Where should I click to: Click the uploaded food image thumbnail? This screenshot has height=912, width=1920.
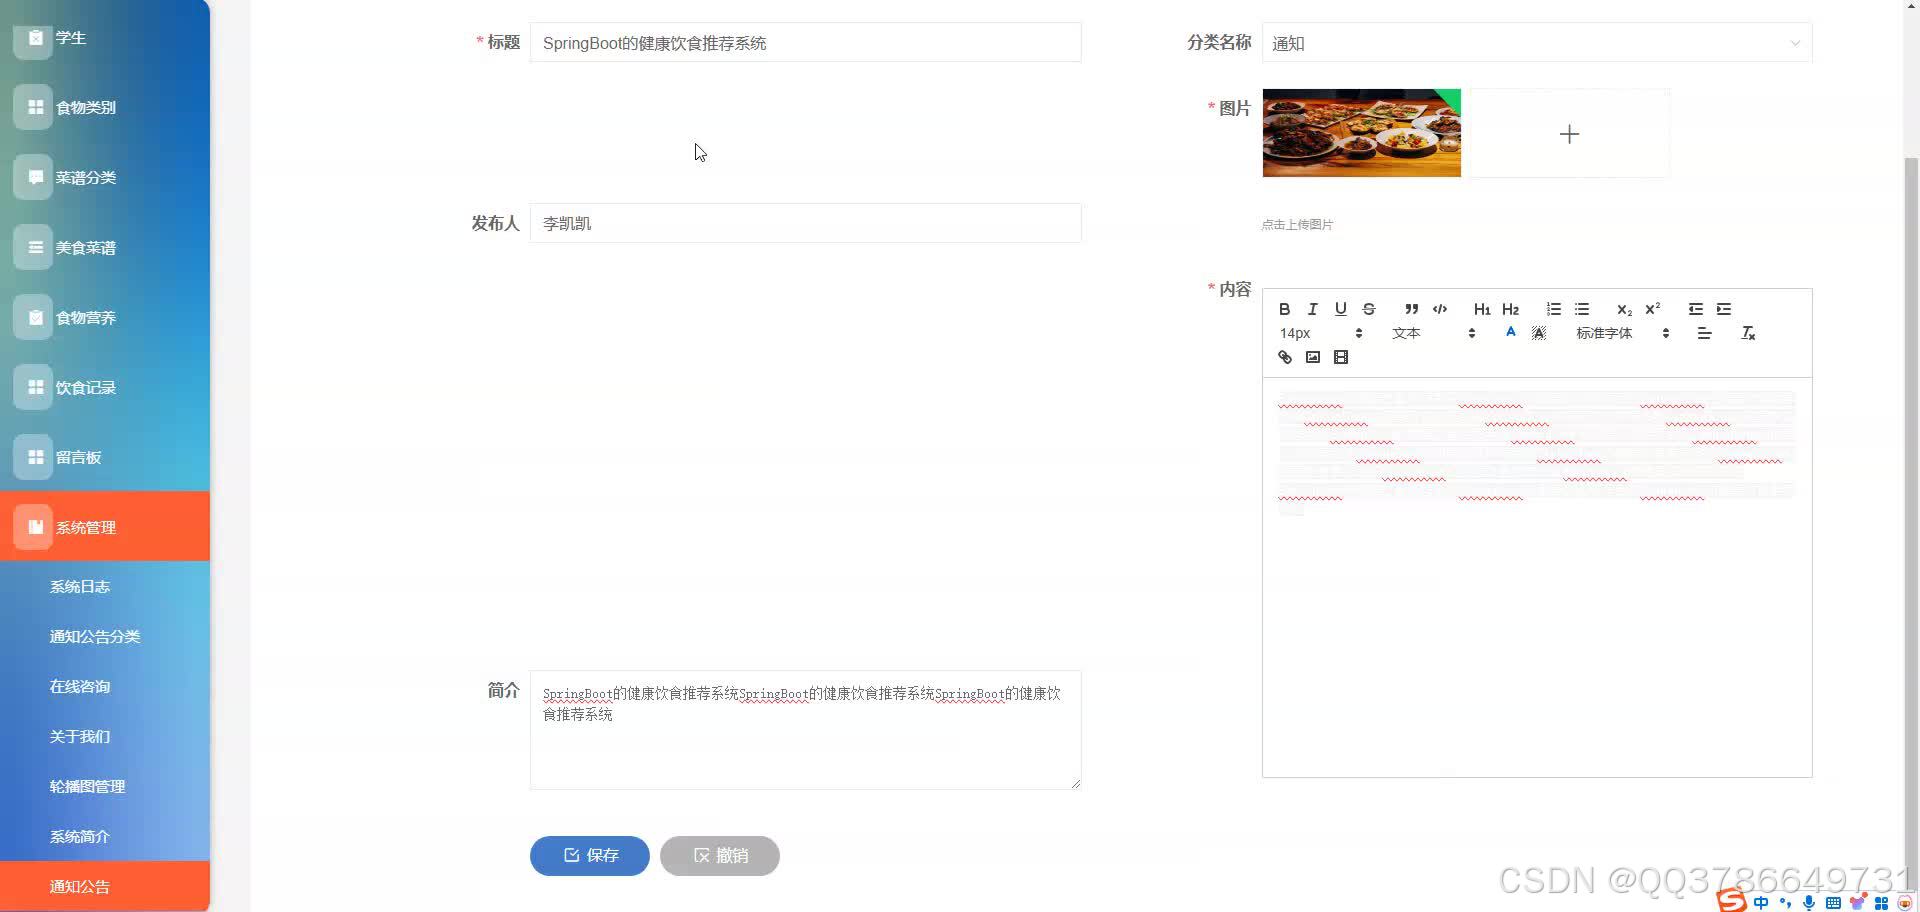pos(1361,133)
